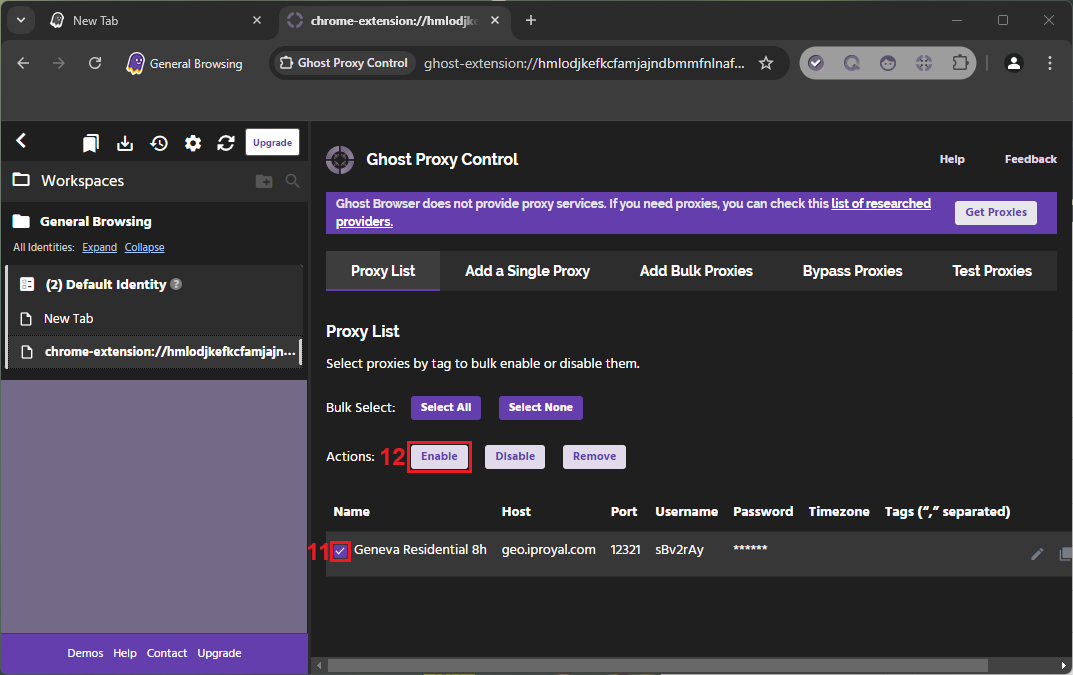This screenshot has width=1073, height=675.
Task: Click the Select All button
Action: pos(445,407)
